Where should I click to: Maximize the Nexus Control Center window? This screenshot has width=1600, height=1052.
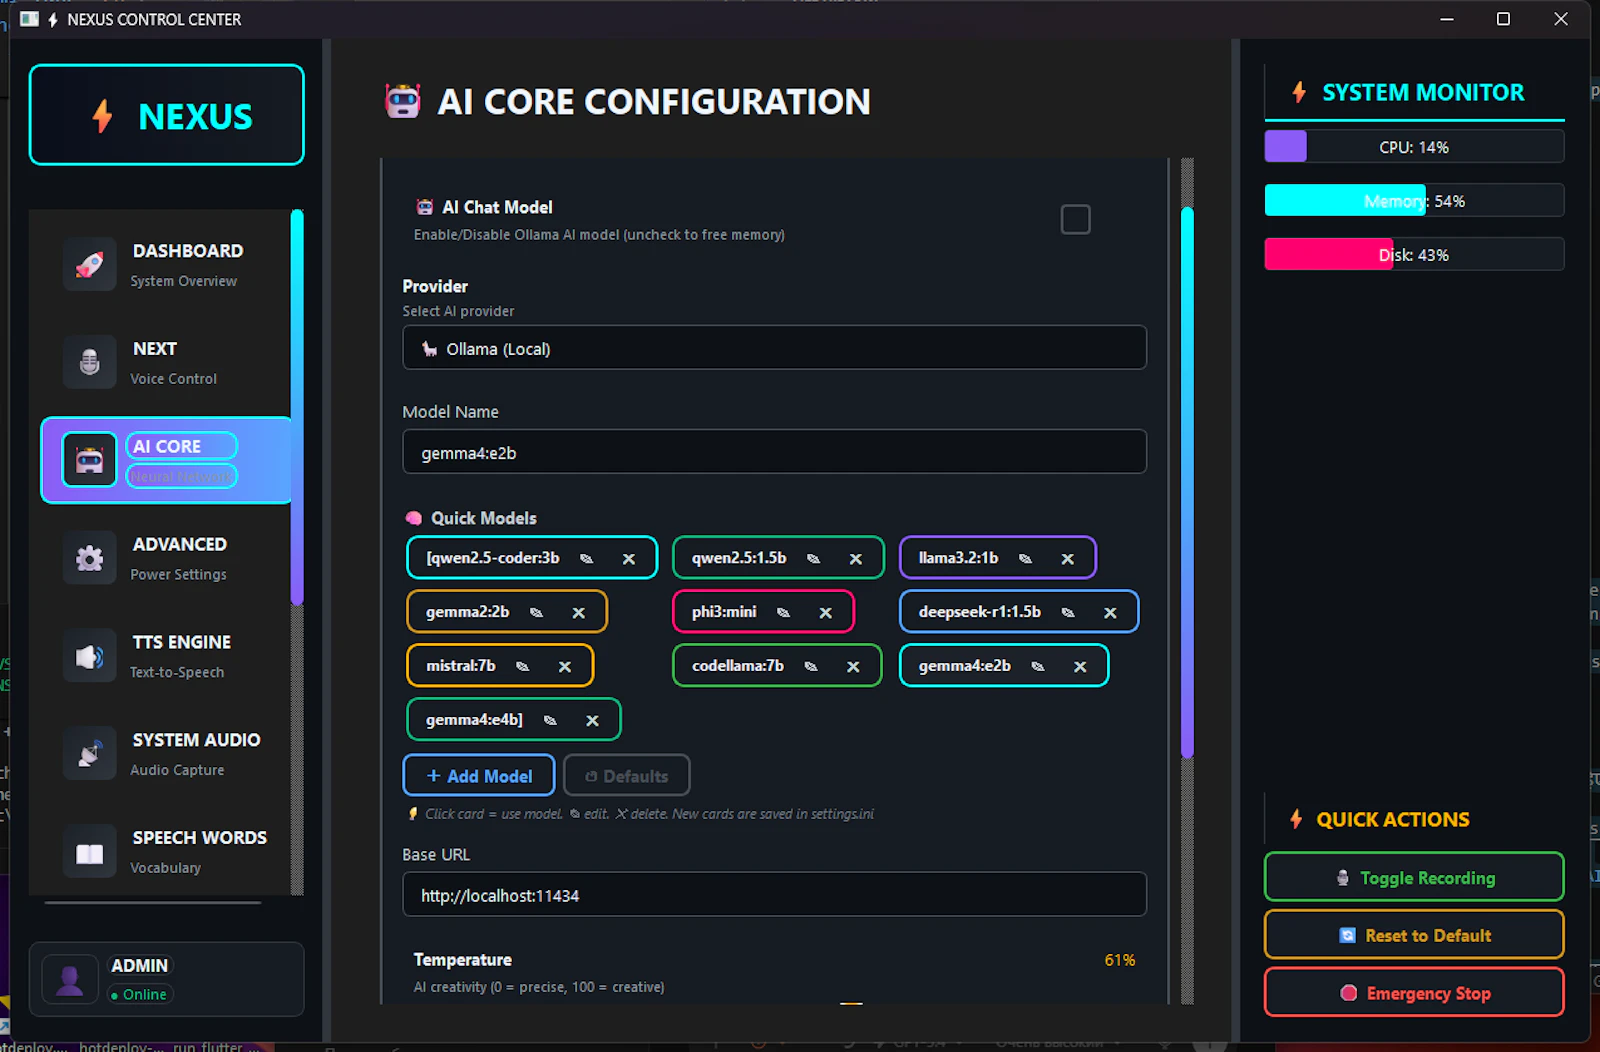point(1503,19)
